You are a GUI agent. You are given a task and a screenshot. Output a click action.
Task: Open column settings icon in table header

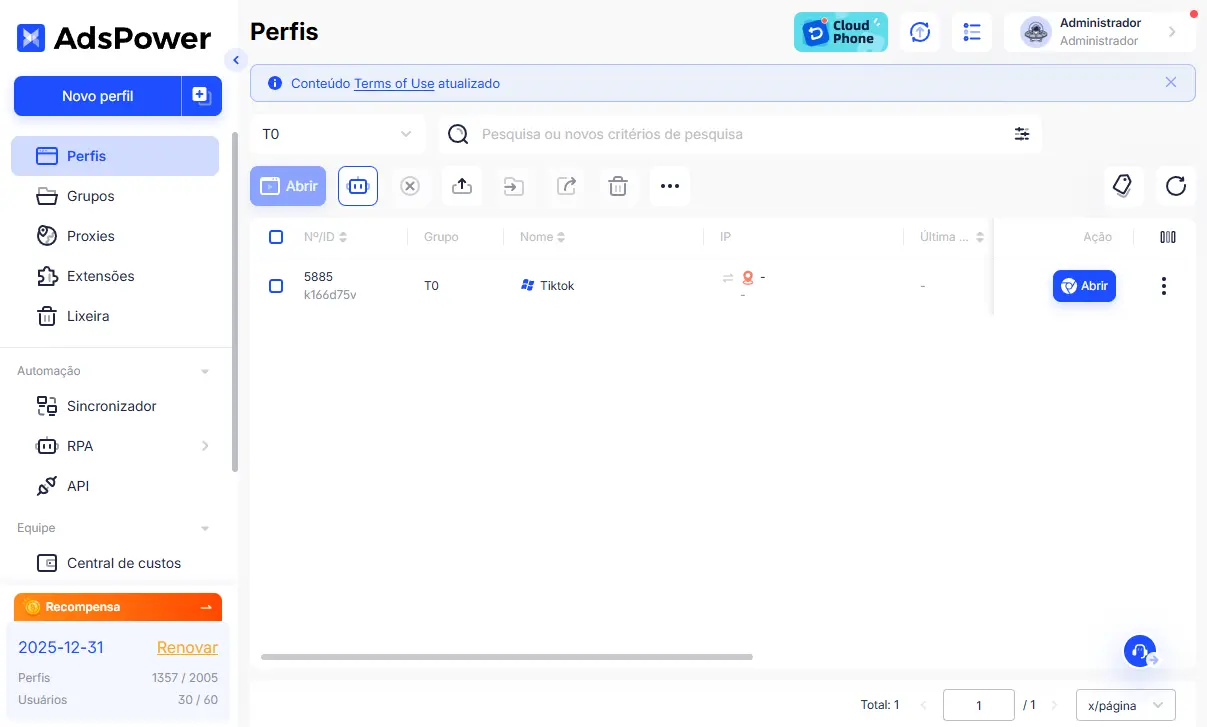click(1167, 237)
